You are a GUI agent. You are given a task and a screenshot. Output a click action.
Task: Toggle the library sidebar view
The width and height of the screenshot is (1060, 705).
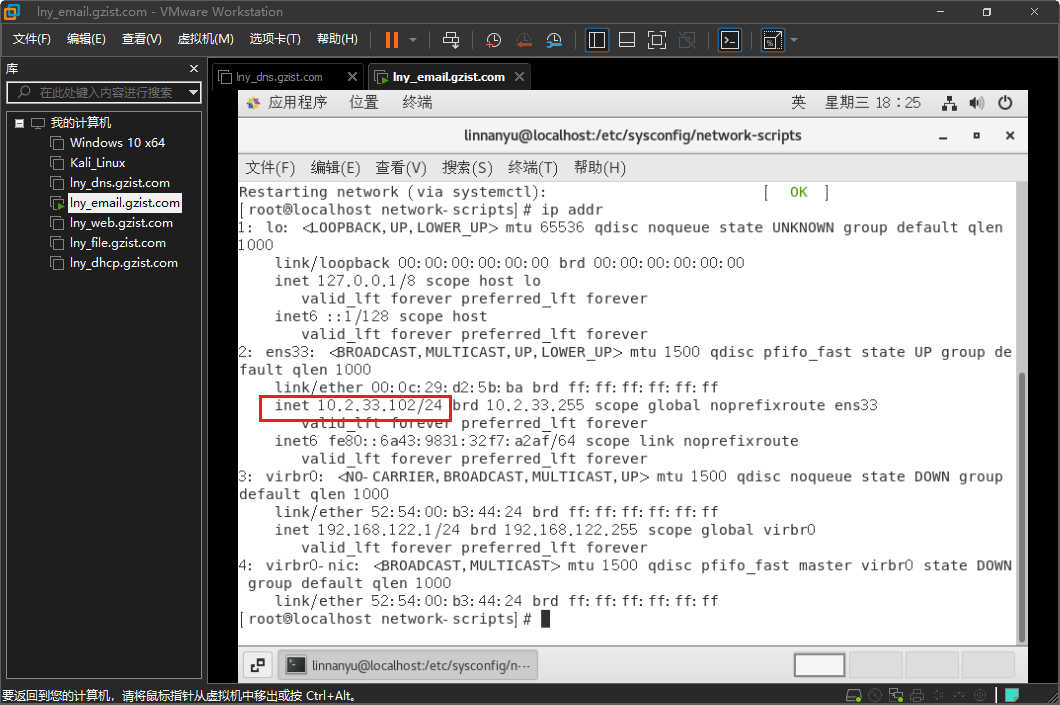pyautogui.click(x=597, y=40)
